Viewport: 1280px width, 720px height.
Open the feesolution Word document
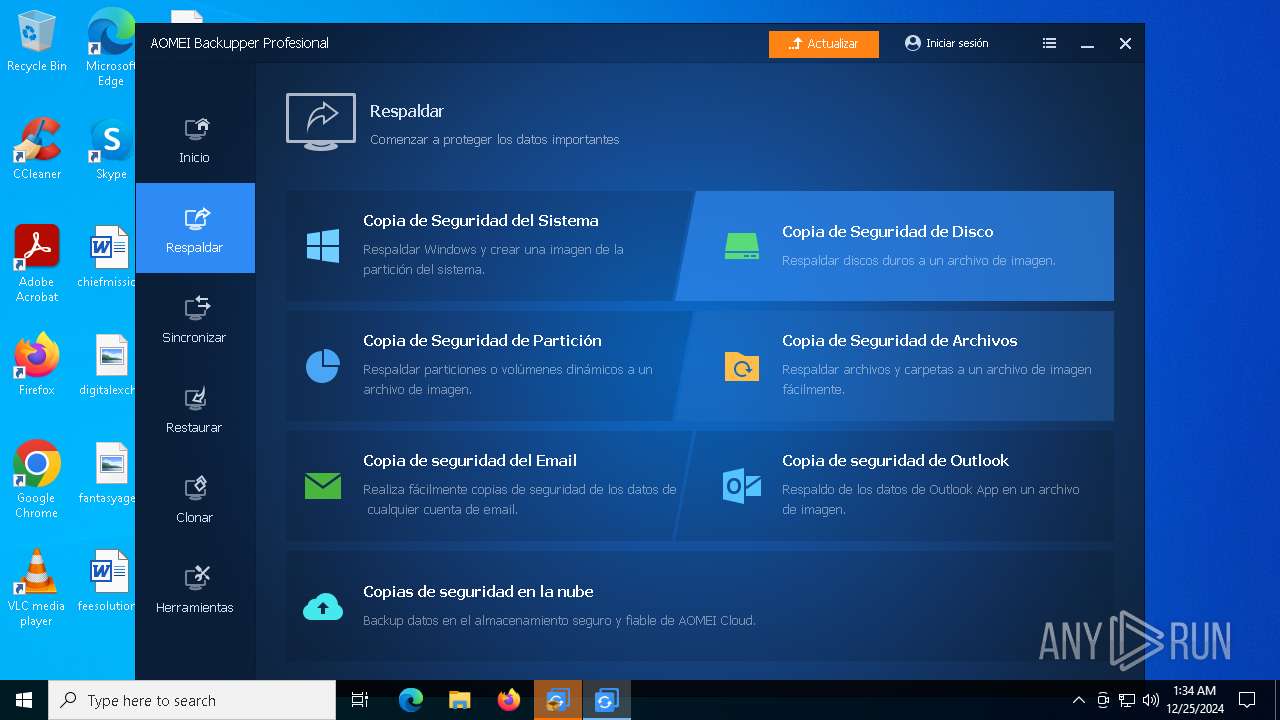coord(108,581)
